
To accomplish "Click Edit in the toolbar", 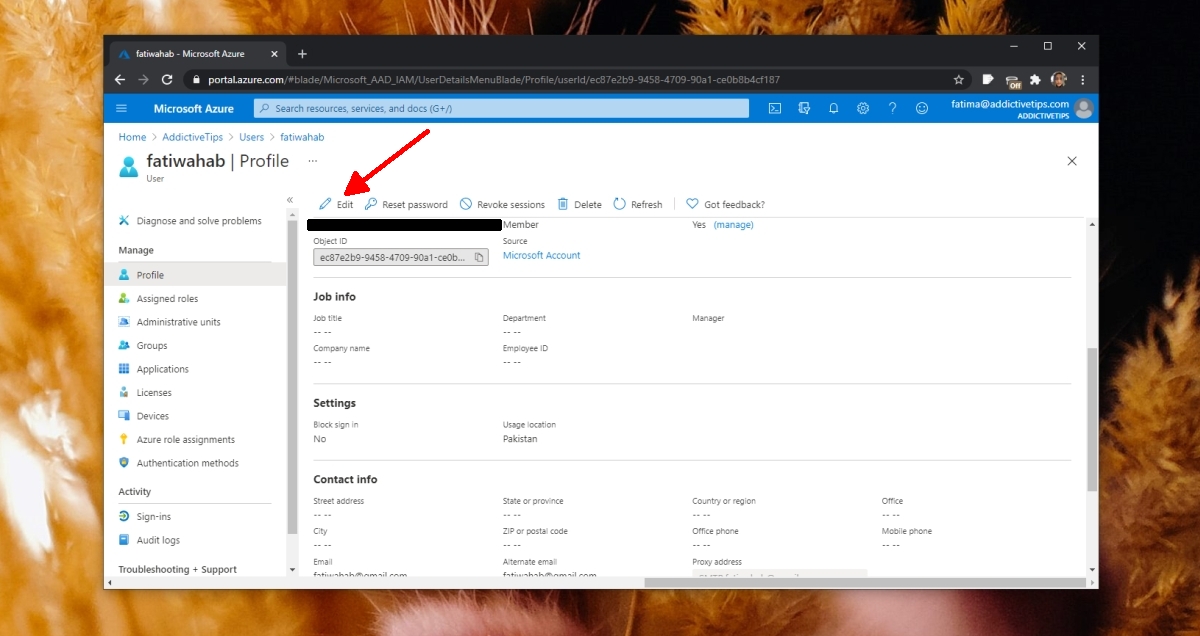I will 336,204.
